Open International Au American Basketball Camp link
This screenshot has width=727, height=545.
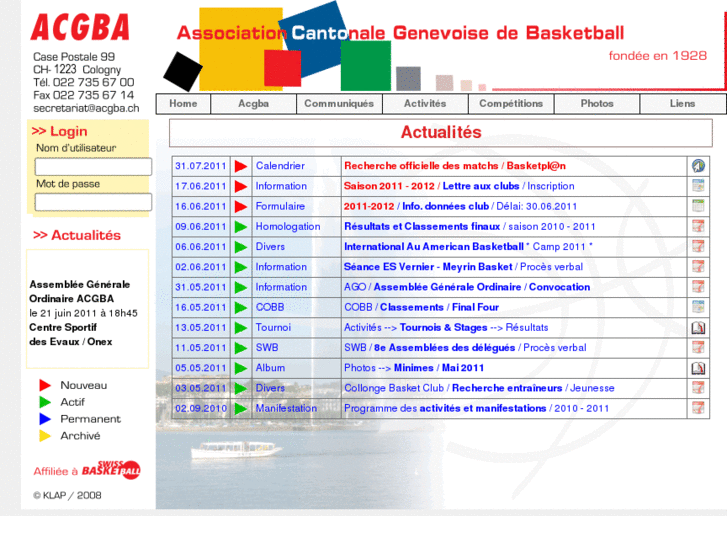click(468, 246)
